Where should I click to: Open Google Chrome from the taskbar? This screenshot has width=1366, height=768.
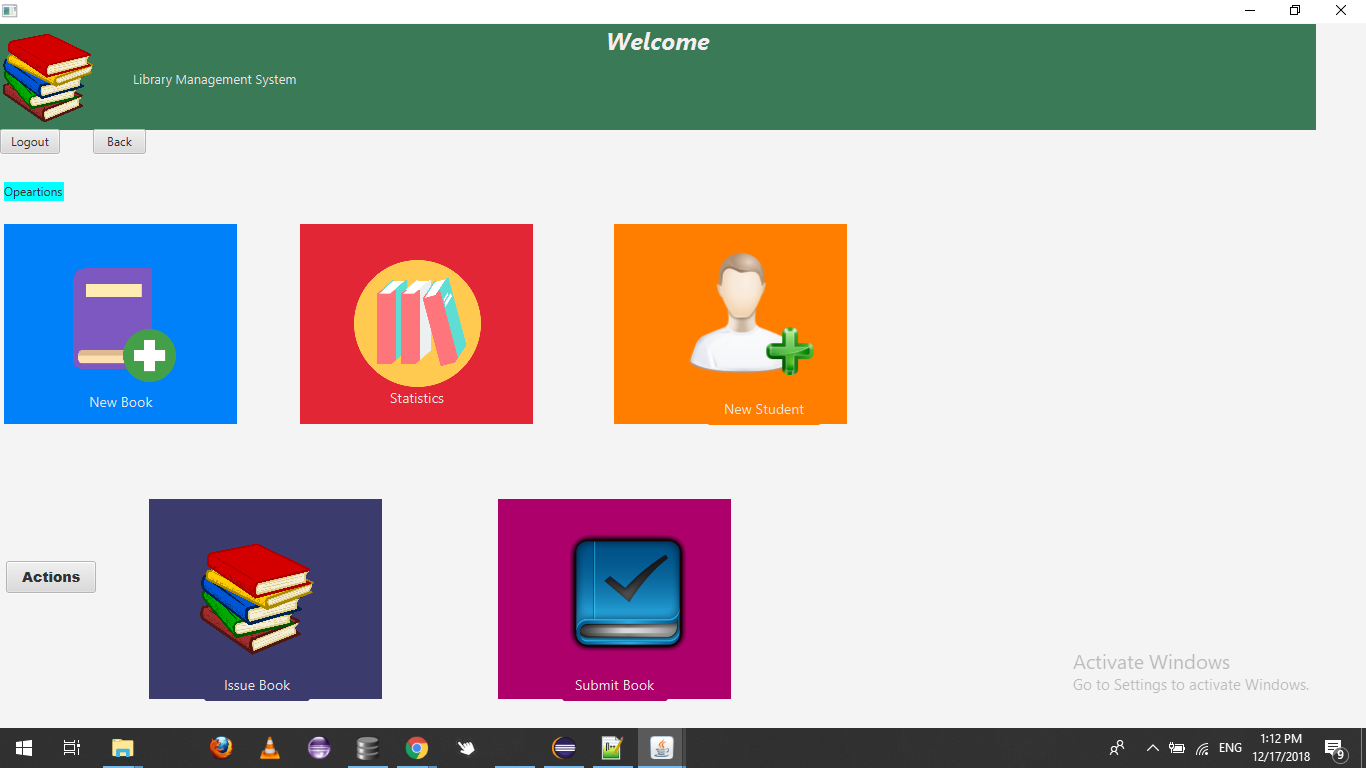coord(417,748)
